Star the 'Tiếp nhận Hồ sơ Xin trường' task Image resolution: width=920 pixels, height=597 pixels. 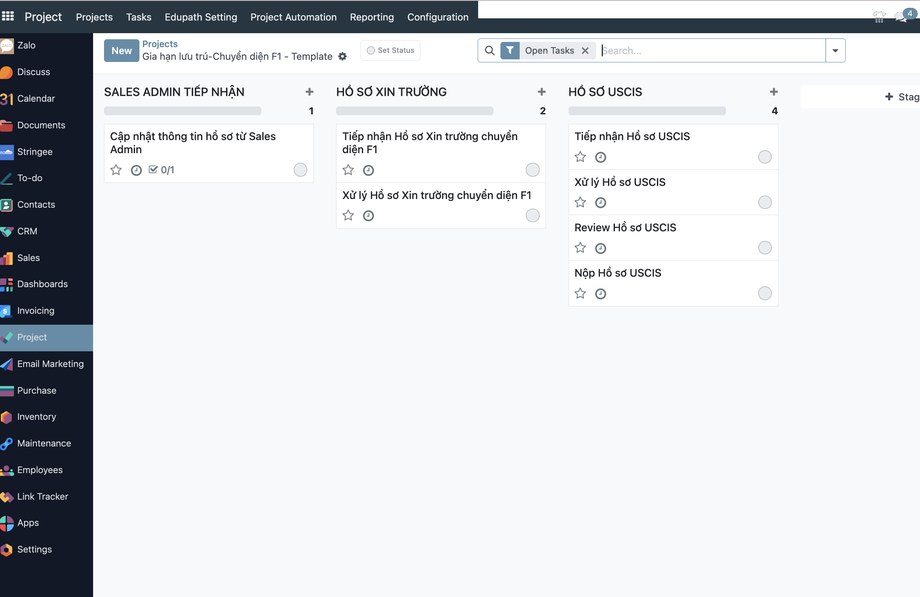(349, 170)
